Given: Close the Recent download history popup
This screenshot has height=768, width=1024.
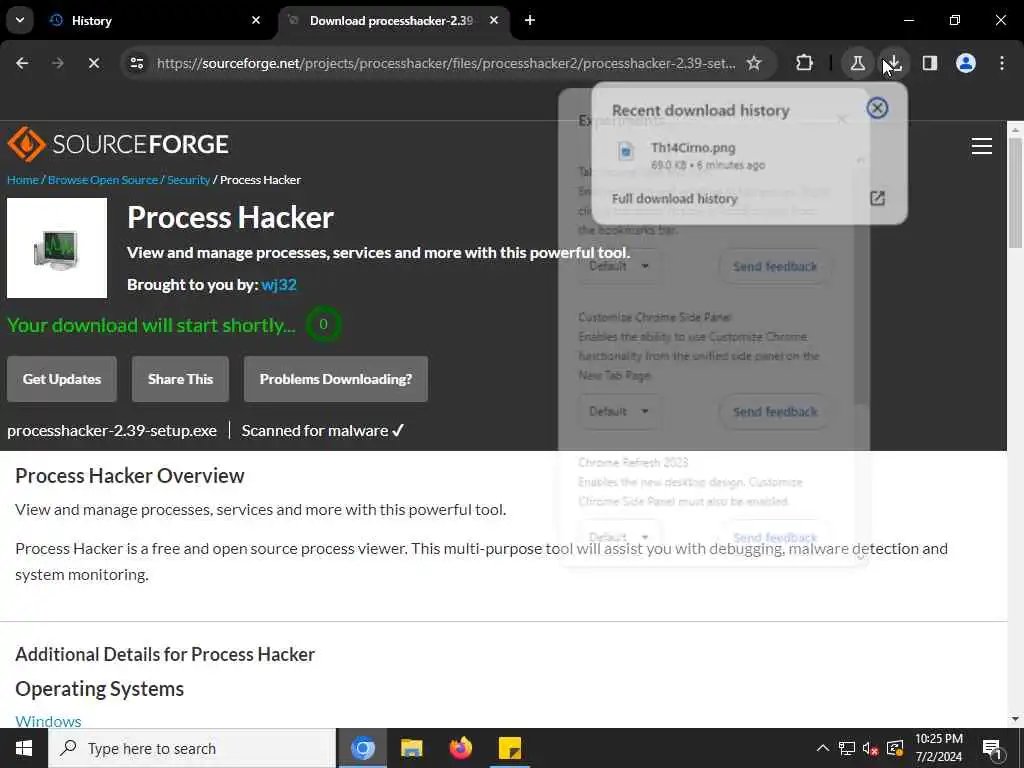Looking at the screenshot, I should click(x=877, y=108).
